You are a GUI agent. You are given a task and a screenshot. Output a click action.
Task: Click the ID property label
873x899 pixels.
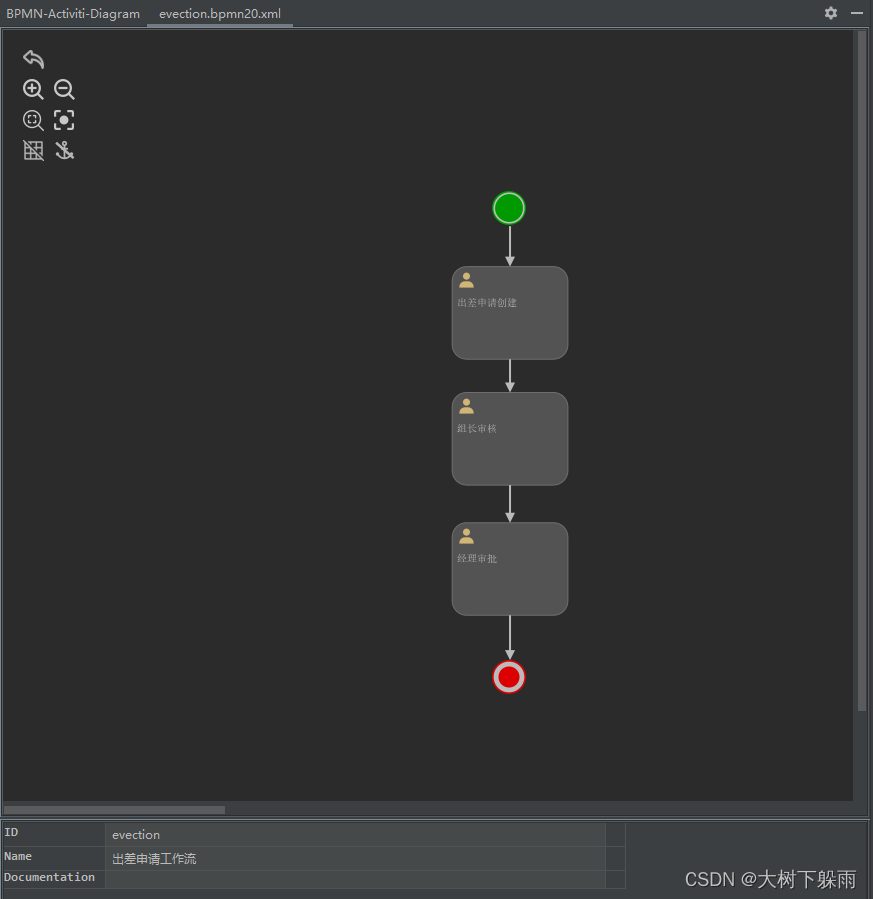click(11, 832)
